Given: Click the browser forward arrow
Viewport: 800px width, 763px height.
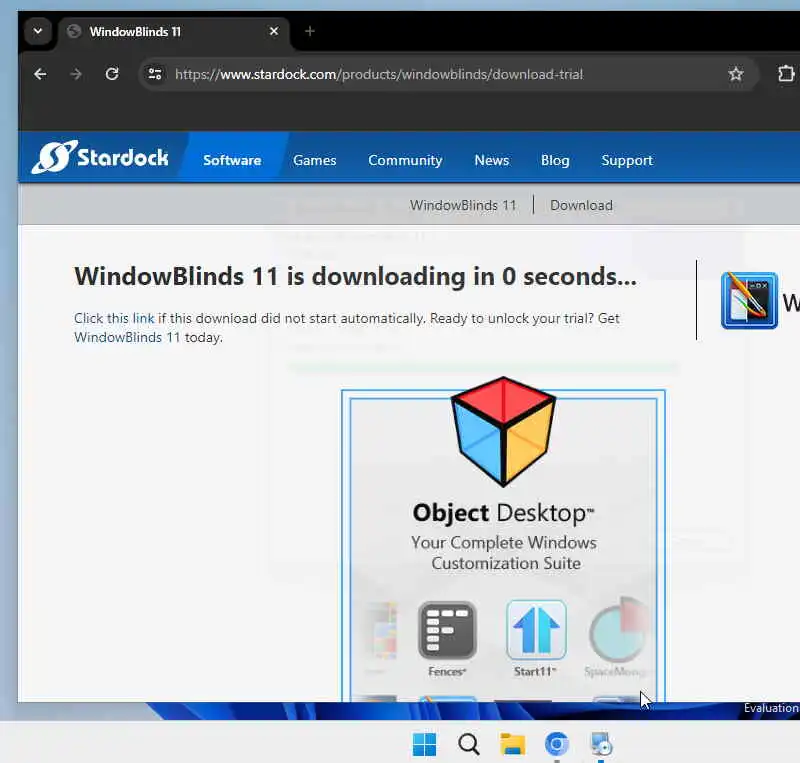Looking at the screenshot, I should tap(76, 75).
